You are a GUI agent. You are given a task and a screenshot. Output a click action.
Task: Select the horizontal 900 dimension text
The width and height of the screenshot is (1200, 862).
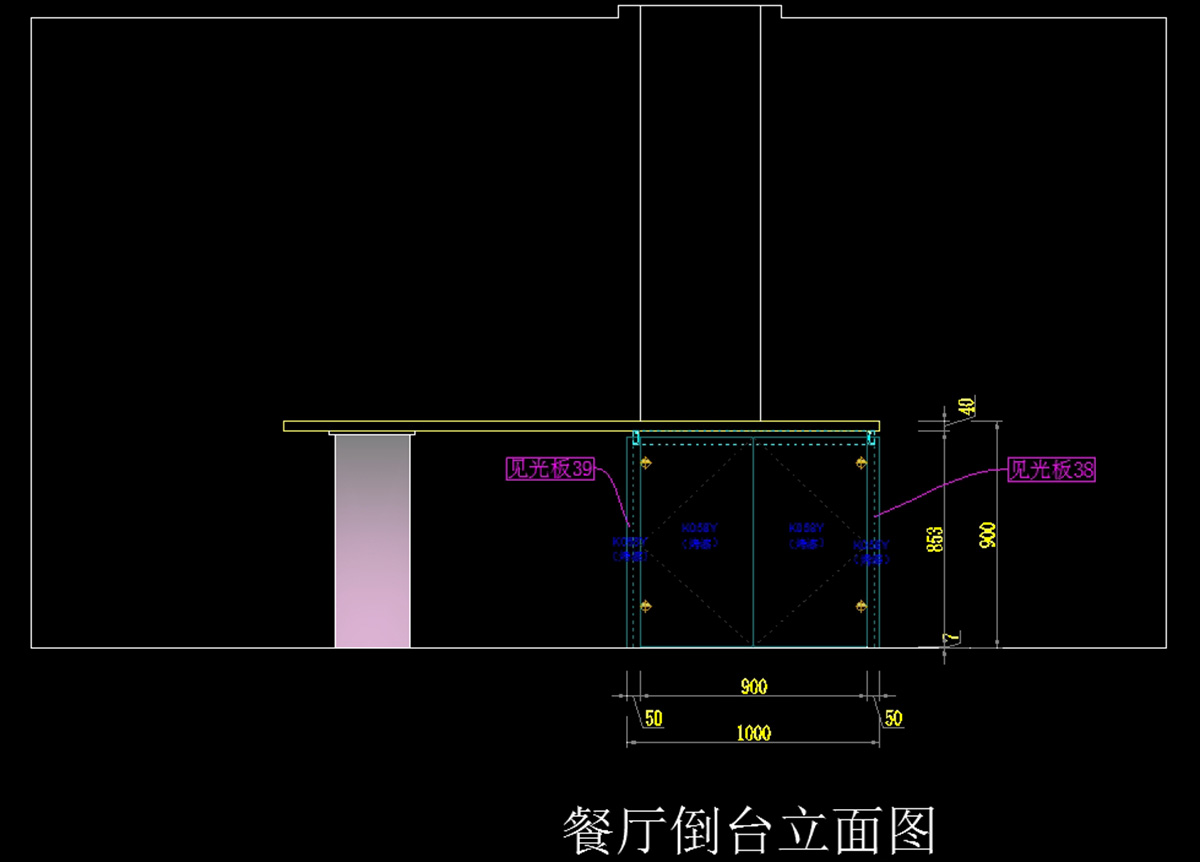point(753,686)
